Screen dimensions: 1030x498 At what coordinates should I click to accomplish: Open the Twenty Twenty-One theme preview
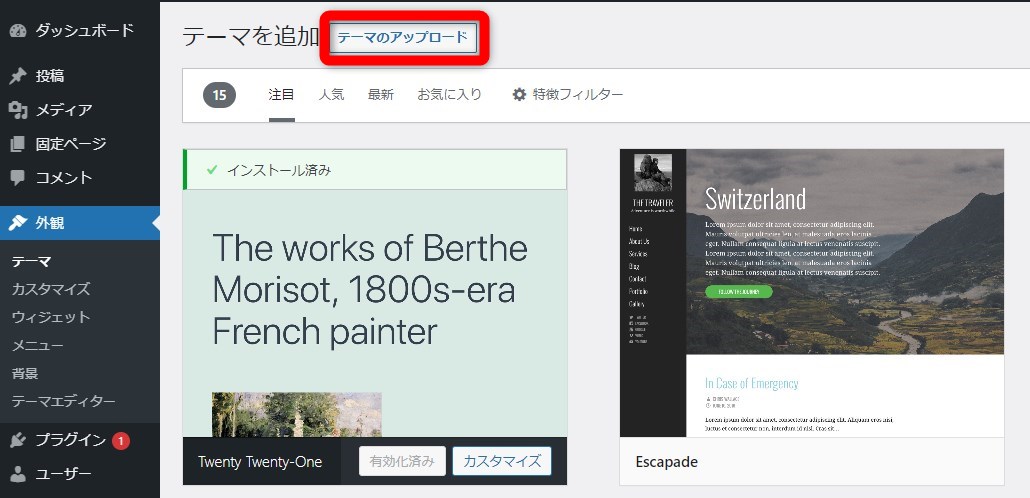click(375, 313)
